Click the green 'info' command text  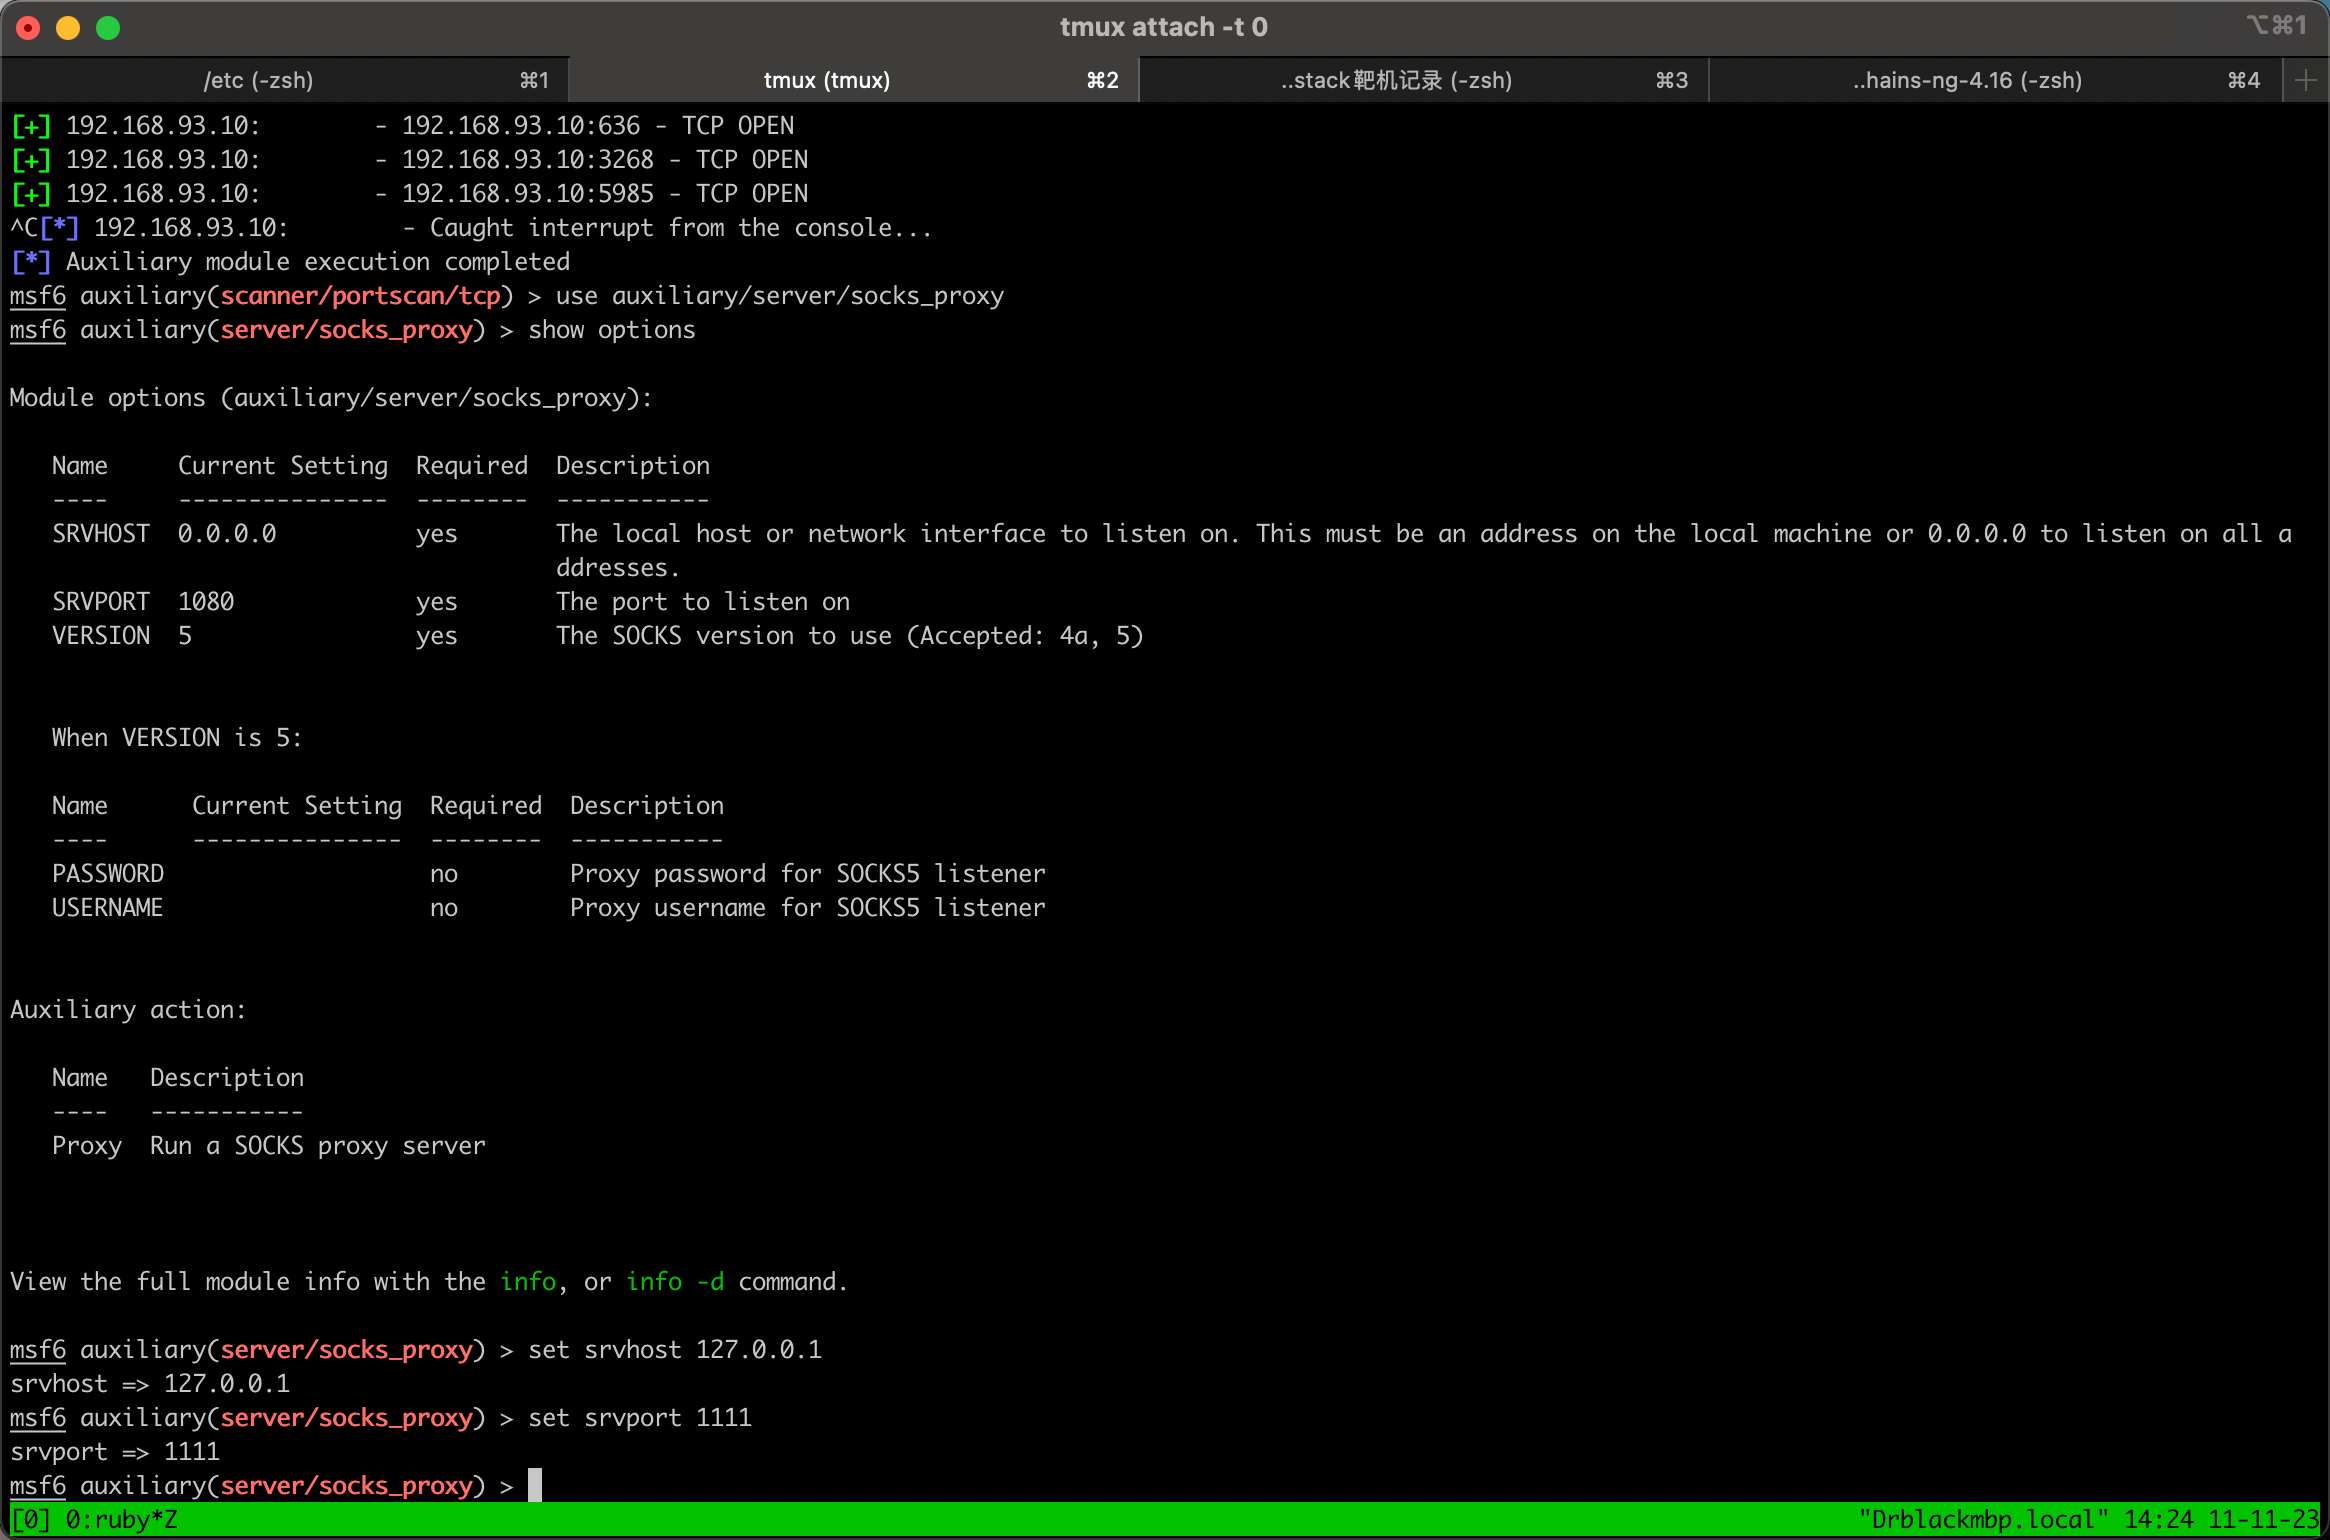click(528, 1282)
